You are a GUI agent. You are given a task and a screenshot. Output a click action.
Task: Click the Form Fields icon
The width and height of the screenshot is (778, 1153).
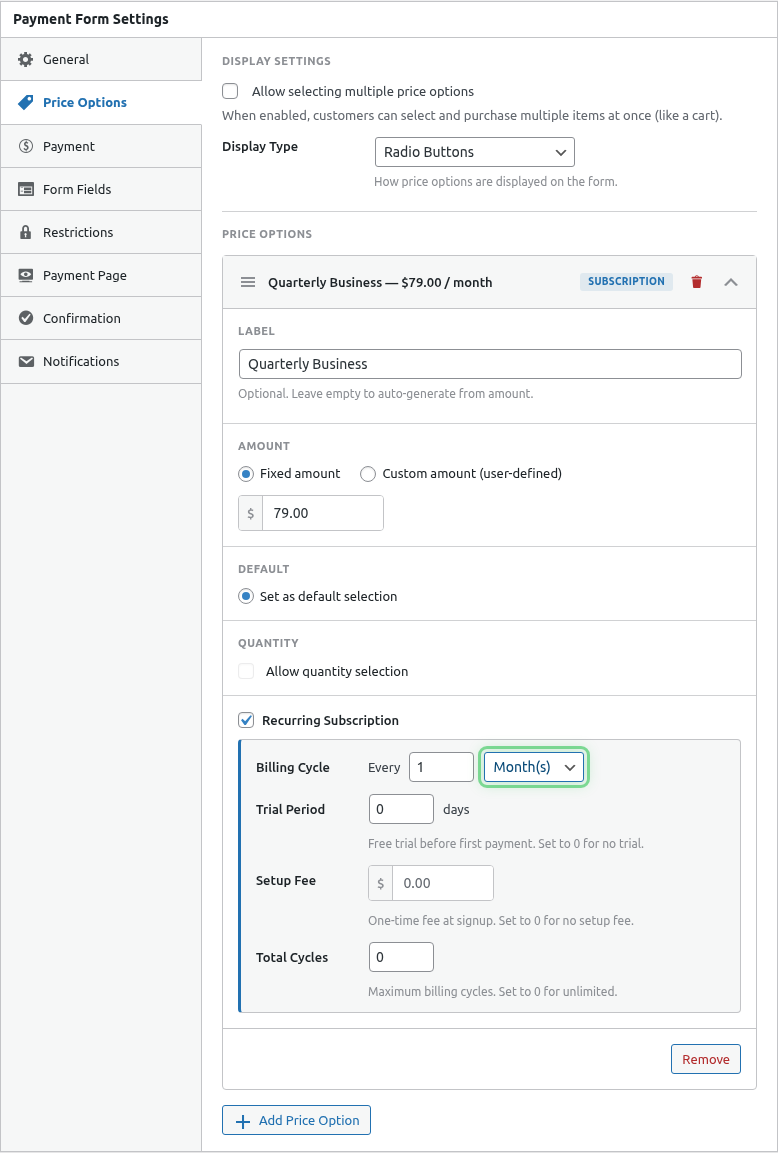tap(26, 189)
